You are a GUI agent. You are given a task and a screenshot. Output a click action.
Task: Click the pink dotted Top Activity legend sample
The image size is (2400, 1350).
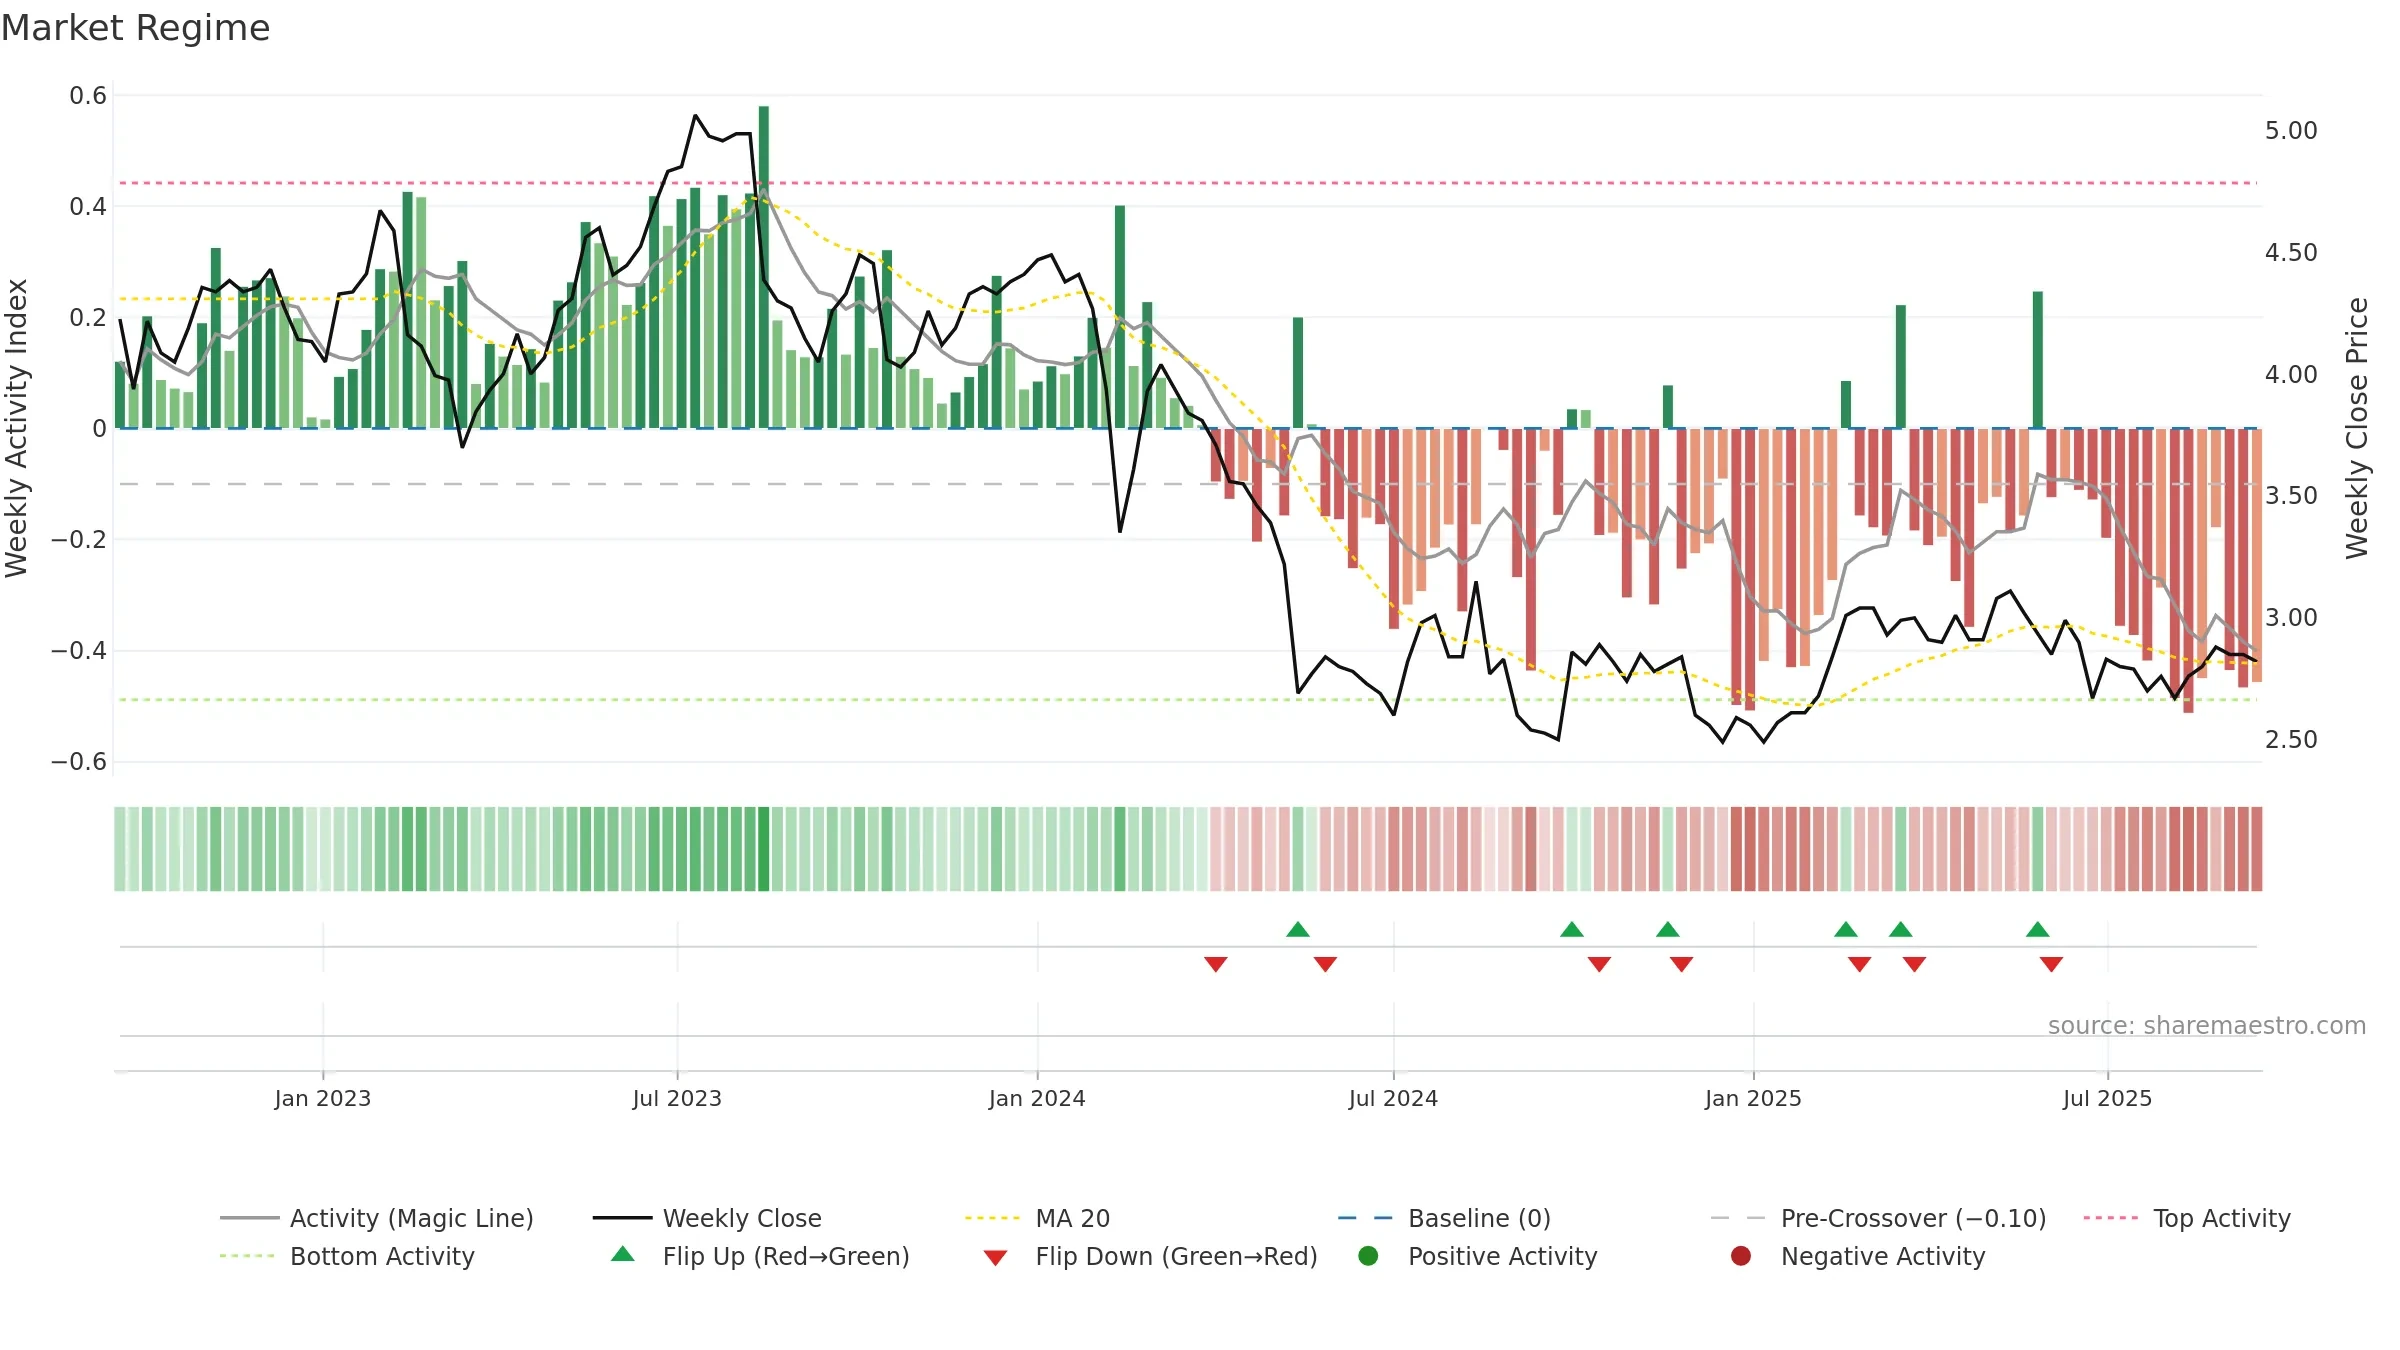pyautogui.click(x=2112, y=1218)
